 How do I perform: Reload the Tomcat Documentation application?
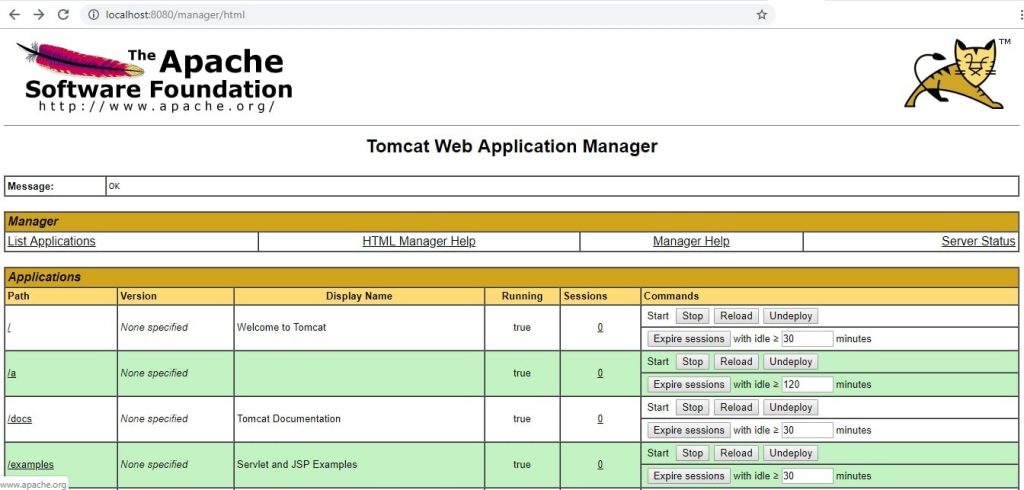736,408
